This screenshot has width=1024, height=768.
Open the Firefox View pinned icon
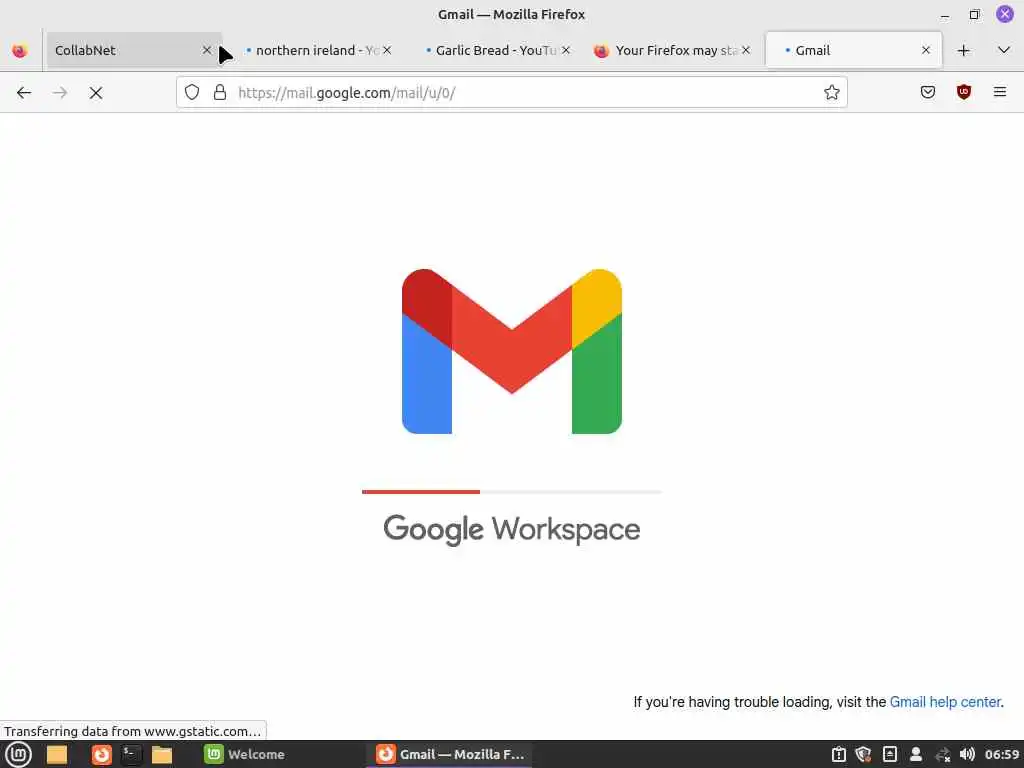coord(20,50)
